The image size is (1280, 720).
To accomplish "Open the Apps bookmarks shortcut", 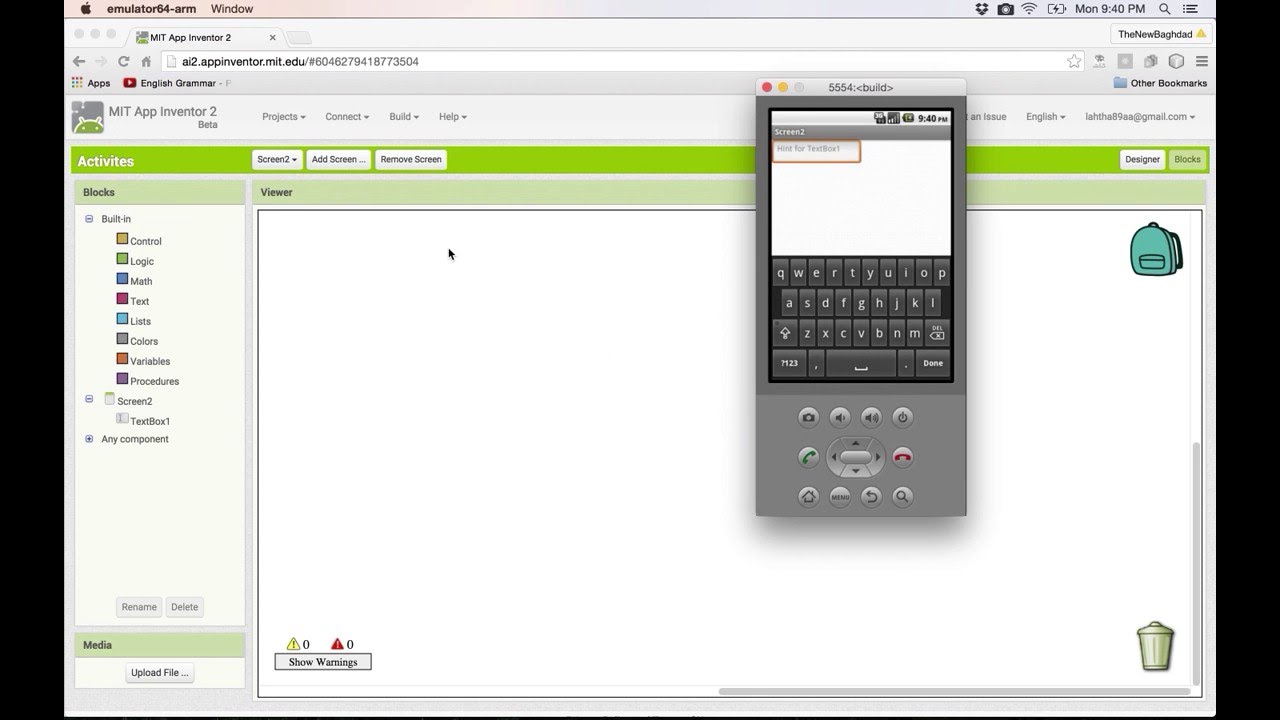I will pyautogui.click(x=91, y=83).
